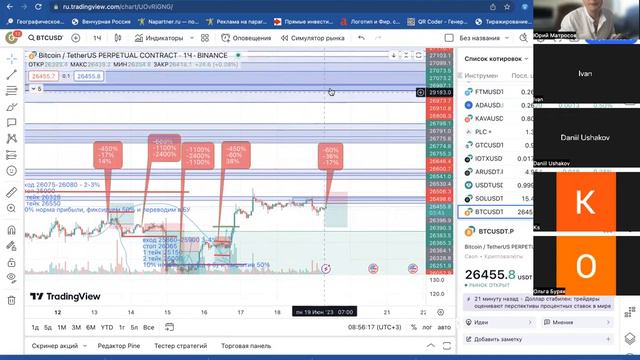The width and height of the screenshot is (640, 360).
Task: Toggle layout selection square icon
Action: pyautogui.click(x=449, y=38)
